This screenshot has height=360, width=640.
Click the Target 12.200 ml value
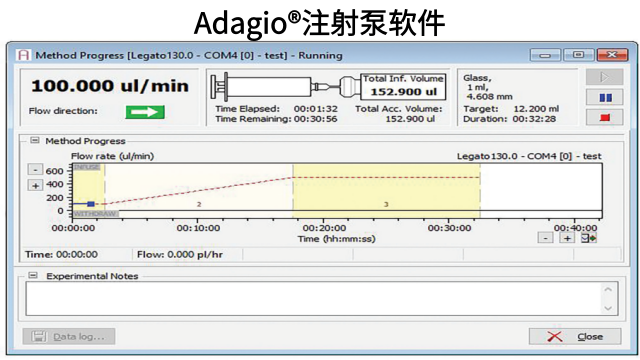coord(536,109)
